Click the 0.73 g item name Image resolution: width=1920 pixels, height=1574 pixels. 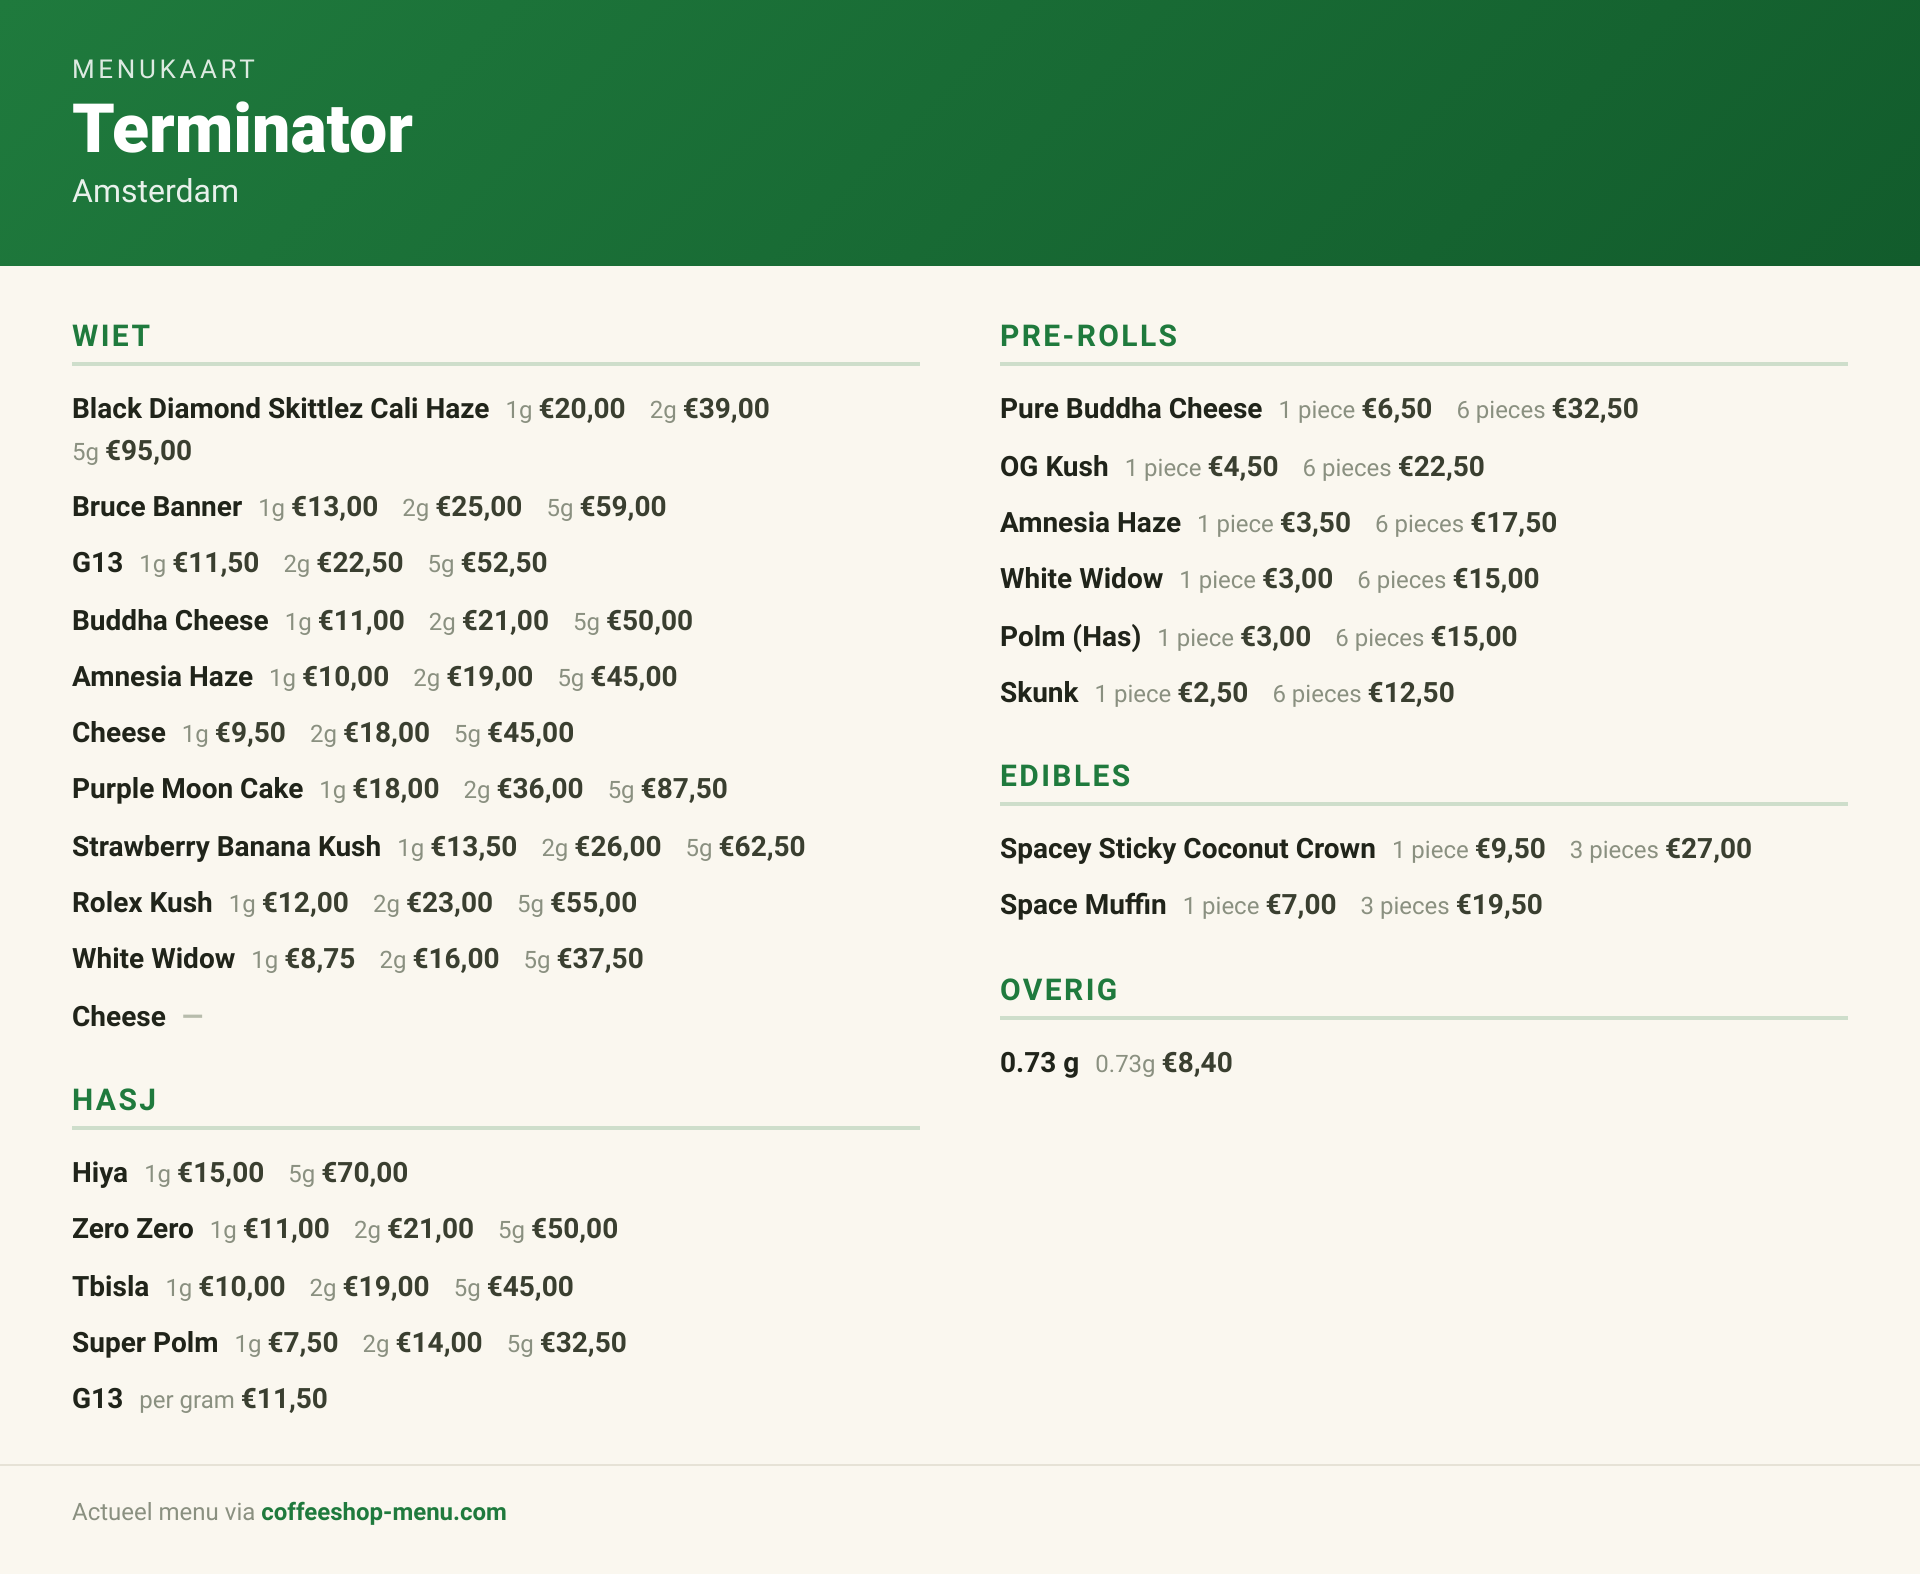click(x=1039, y=1062)
